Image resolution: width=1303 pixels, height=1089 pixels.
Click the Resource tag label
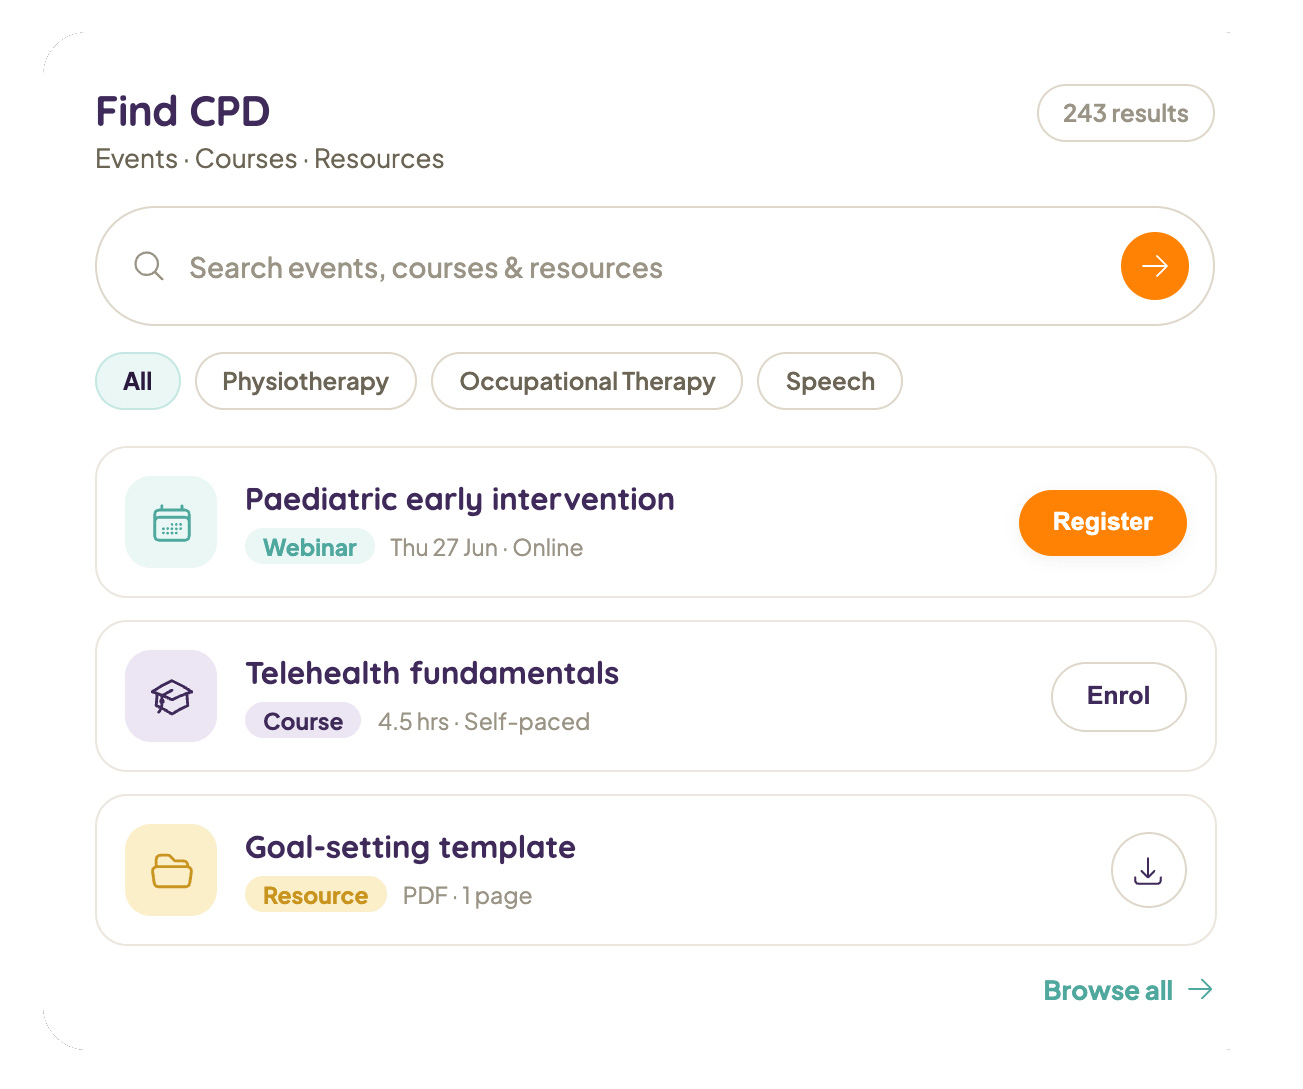(x=316, y=895)
